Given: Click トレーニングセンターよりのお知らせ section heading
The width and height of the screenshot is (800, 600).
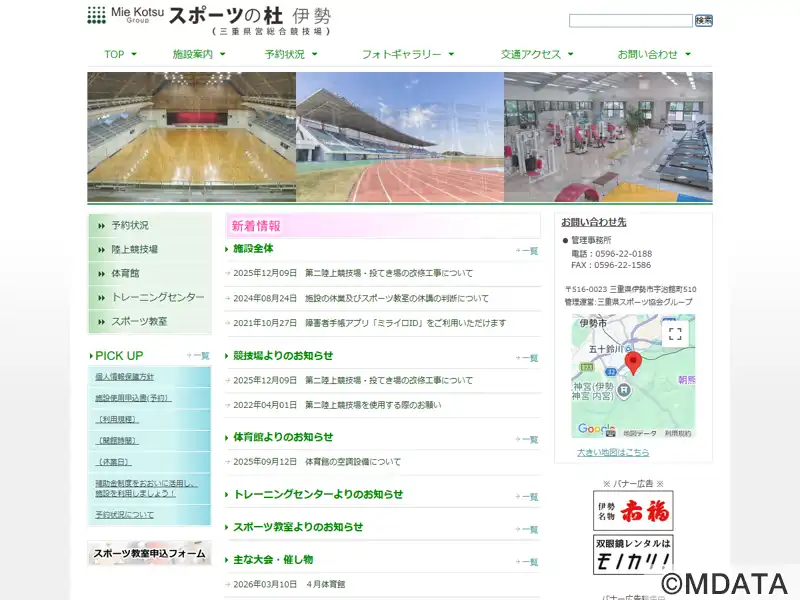Looking at the screenshot, I should [x=318, y=494].
